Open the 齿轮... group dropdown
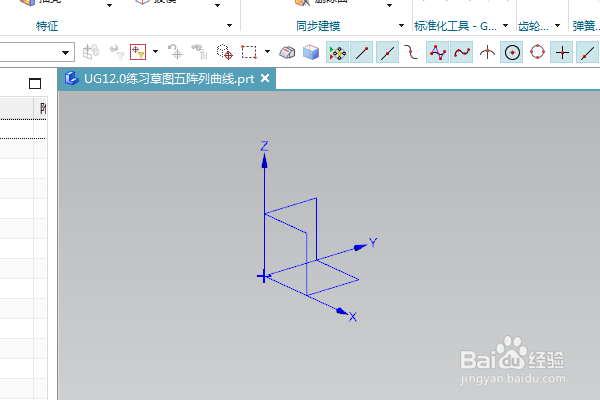This screenshot has height=400, width=600. pyautogui.click(x=557, y=26)
